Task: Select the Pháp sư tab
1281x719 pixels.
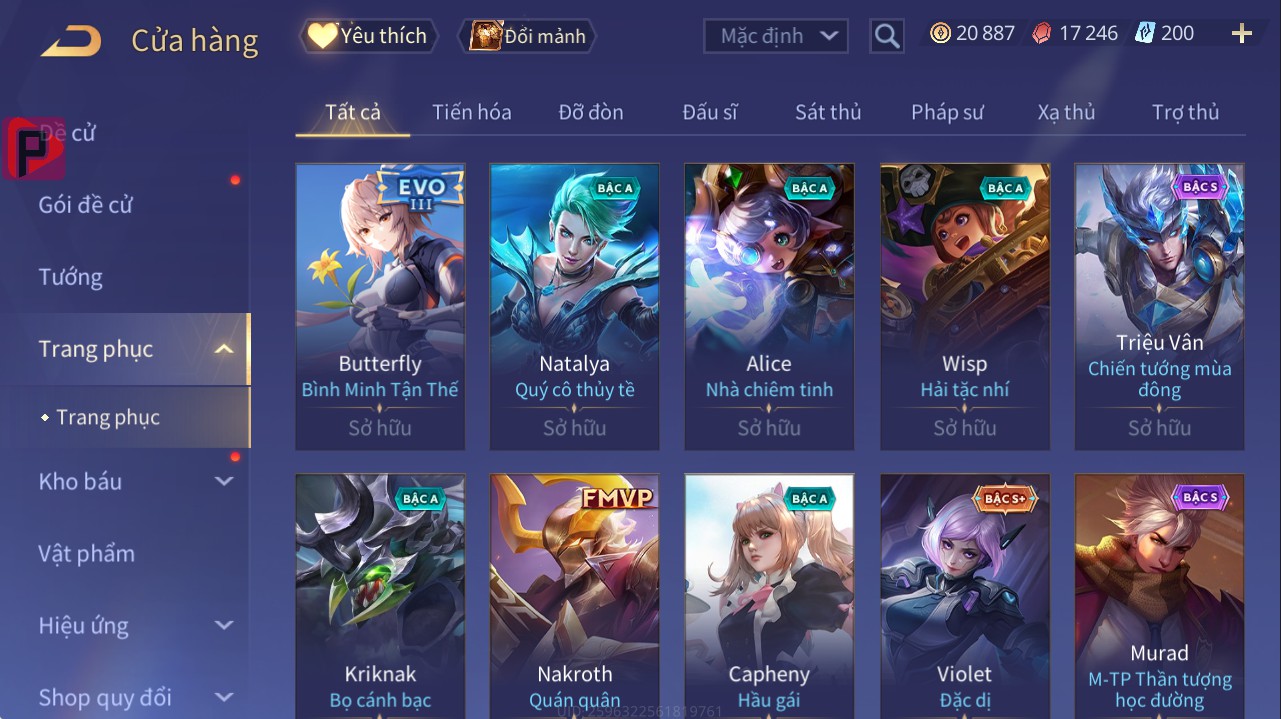Action: coord(947,112)
